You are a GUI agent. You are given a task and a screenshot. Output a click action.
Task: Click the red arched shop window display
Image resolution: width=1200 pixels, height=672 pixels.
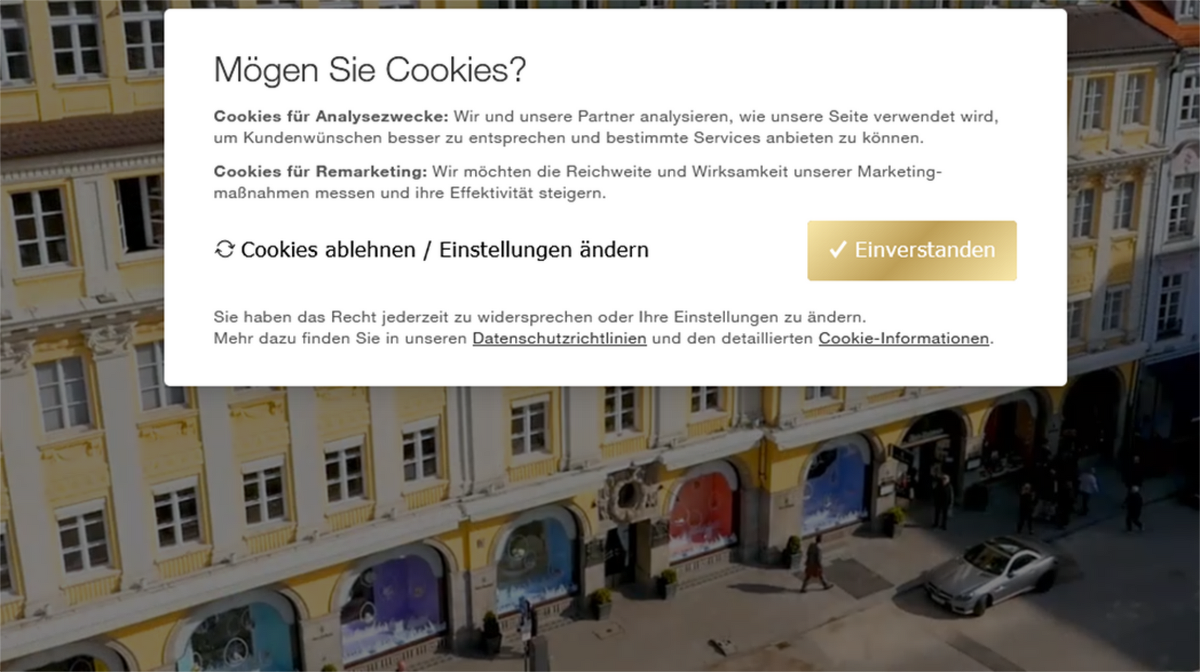click(x=702, y=516)
